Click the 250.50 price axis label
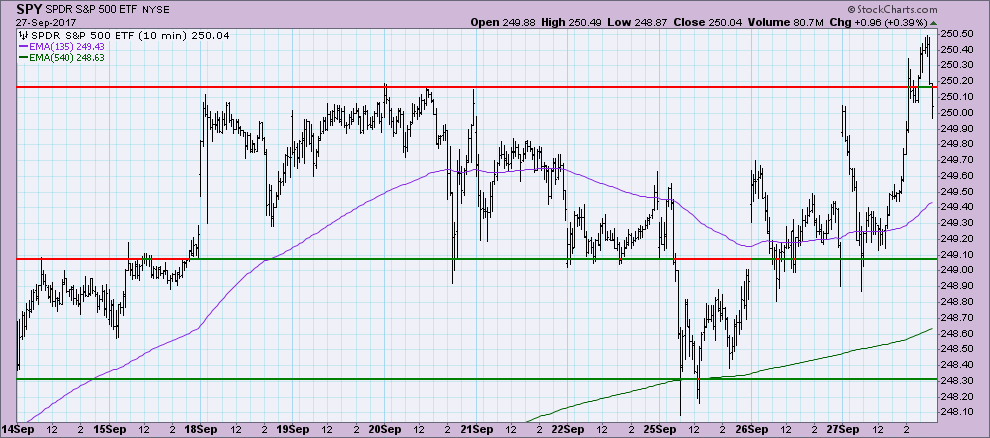Viewport: 990px width, 438px height. [x=956, y=34]
